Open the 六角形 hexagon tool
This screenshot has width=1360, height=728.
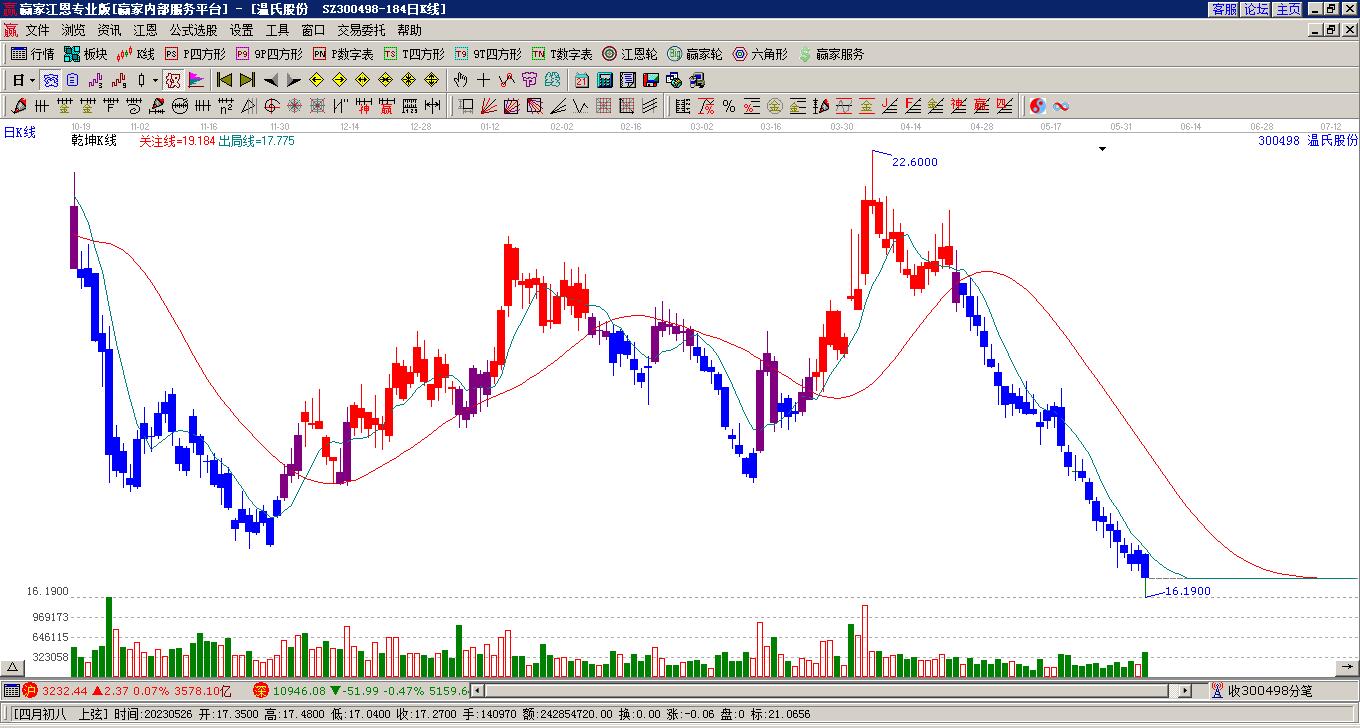point(760,54)
